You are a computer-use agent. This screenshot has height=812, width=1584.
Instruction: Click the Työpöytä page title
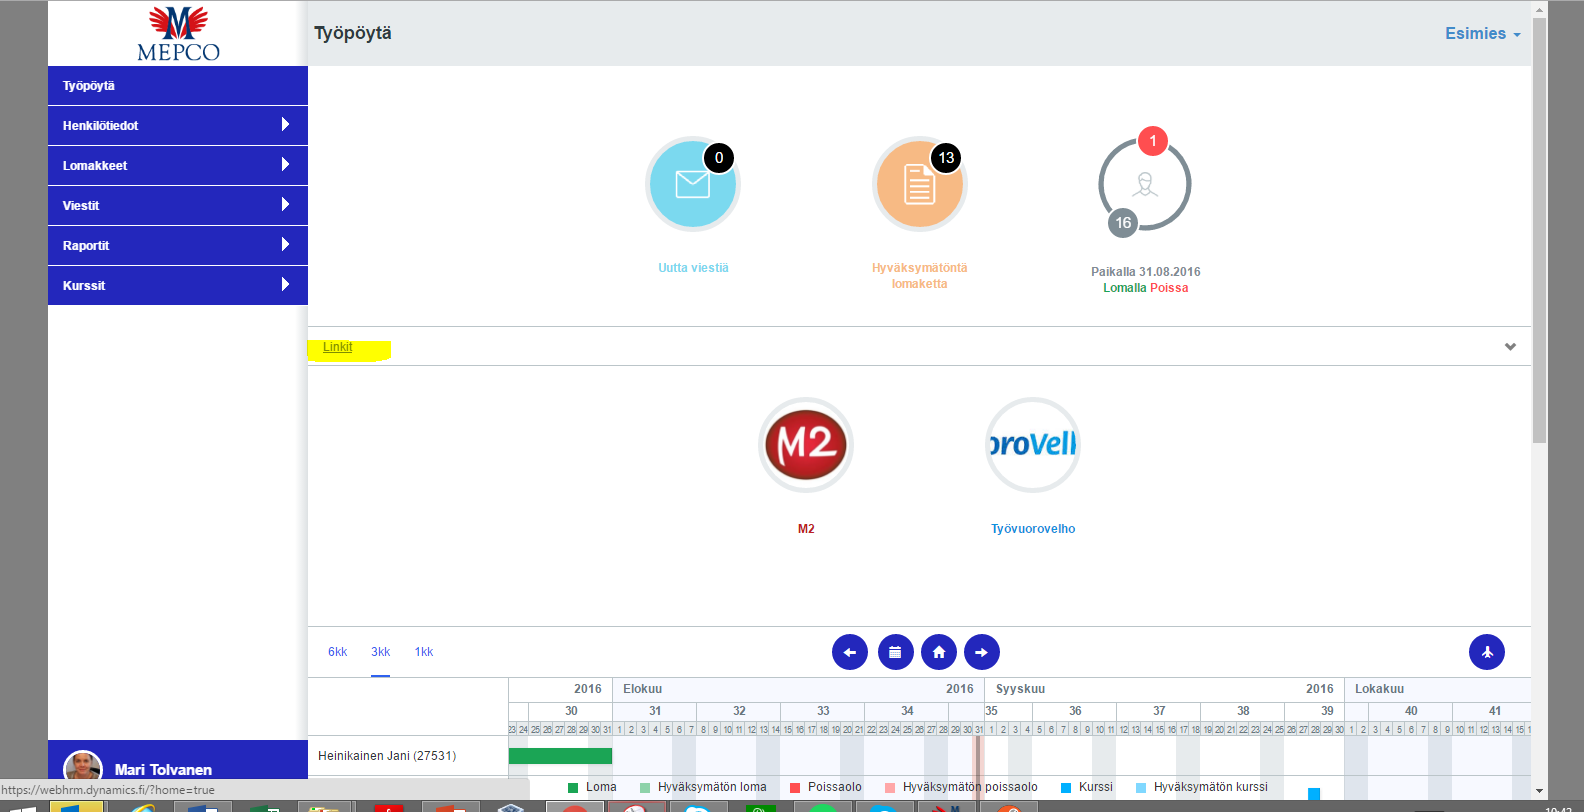353,33
